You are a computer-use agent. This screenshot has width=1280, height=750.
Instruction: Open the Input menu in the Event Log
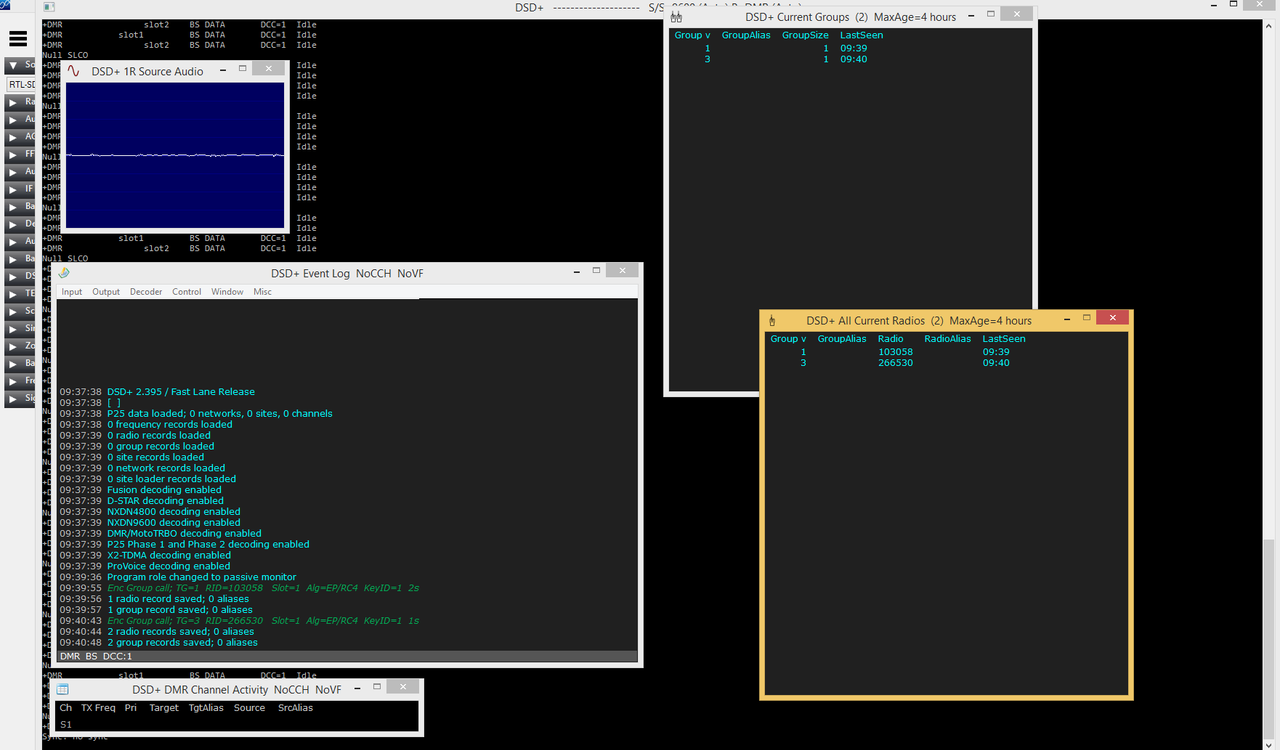click(x=71, y=291)
